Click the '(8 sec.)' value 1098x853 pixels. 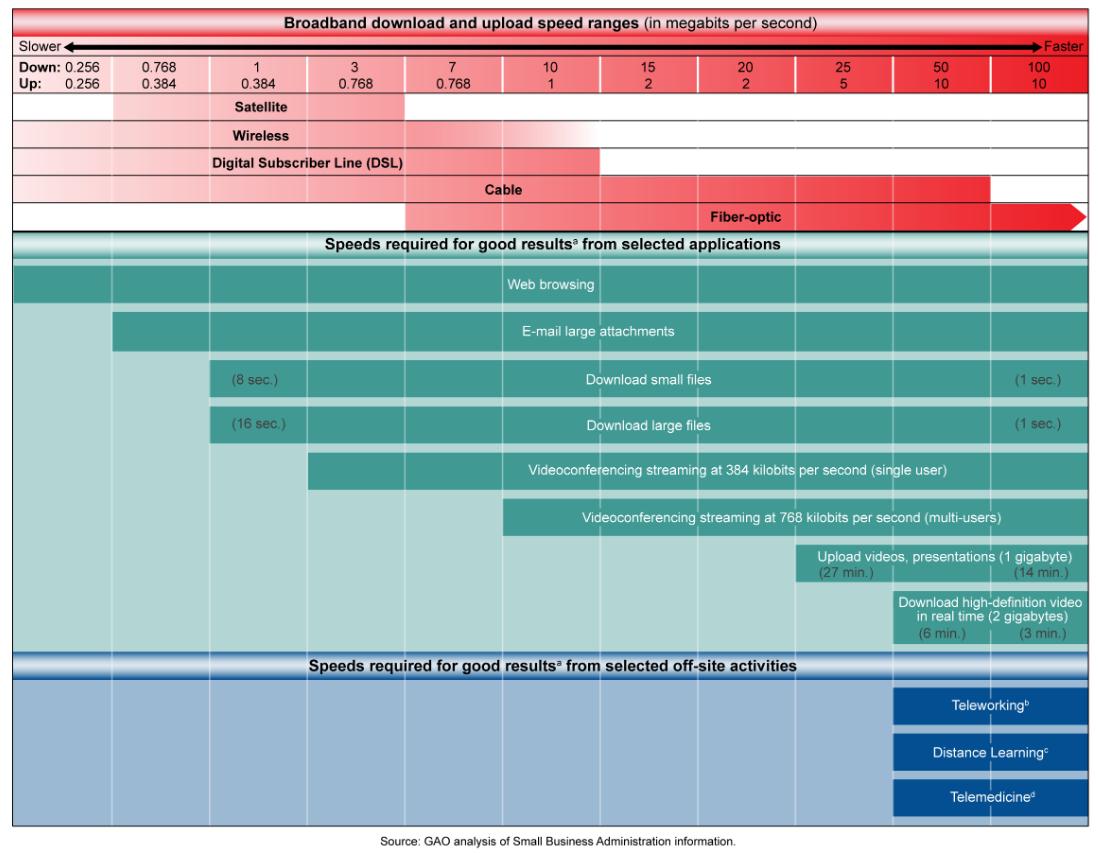pyautogui.click(x=255, y=380)
